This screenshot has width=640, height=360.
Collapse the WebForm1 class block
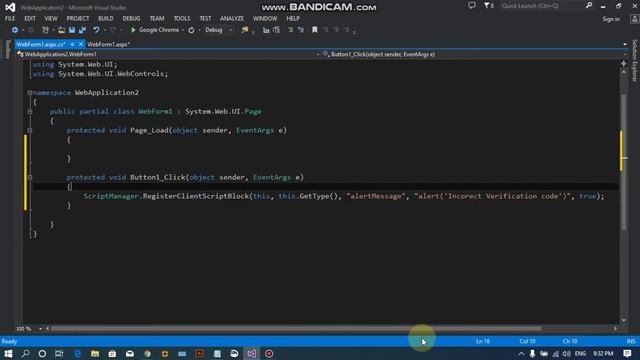(x=30, y=111)
